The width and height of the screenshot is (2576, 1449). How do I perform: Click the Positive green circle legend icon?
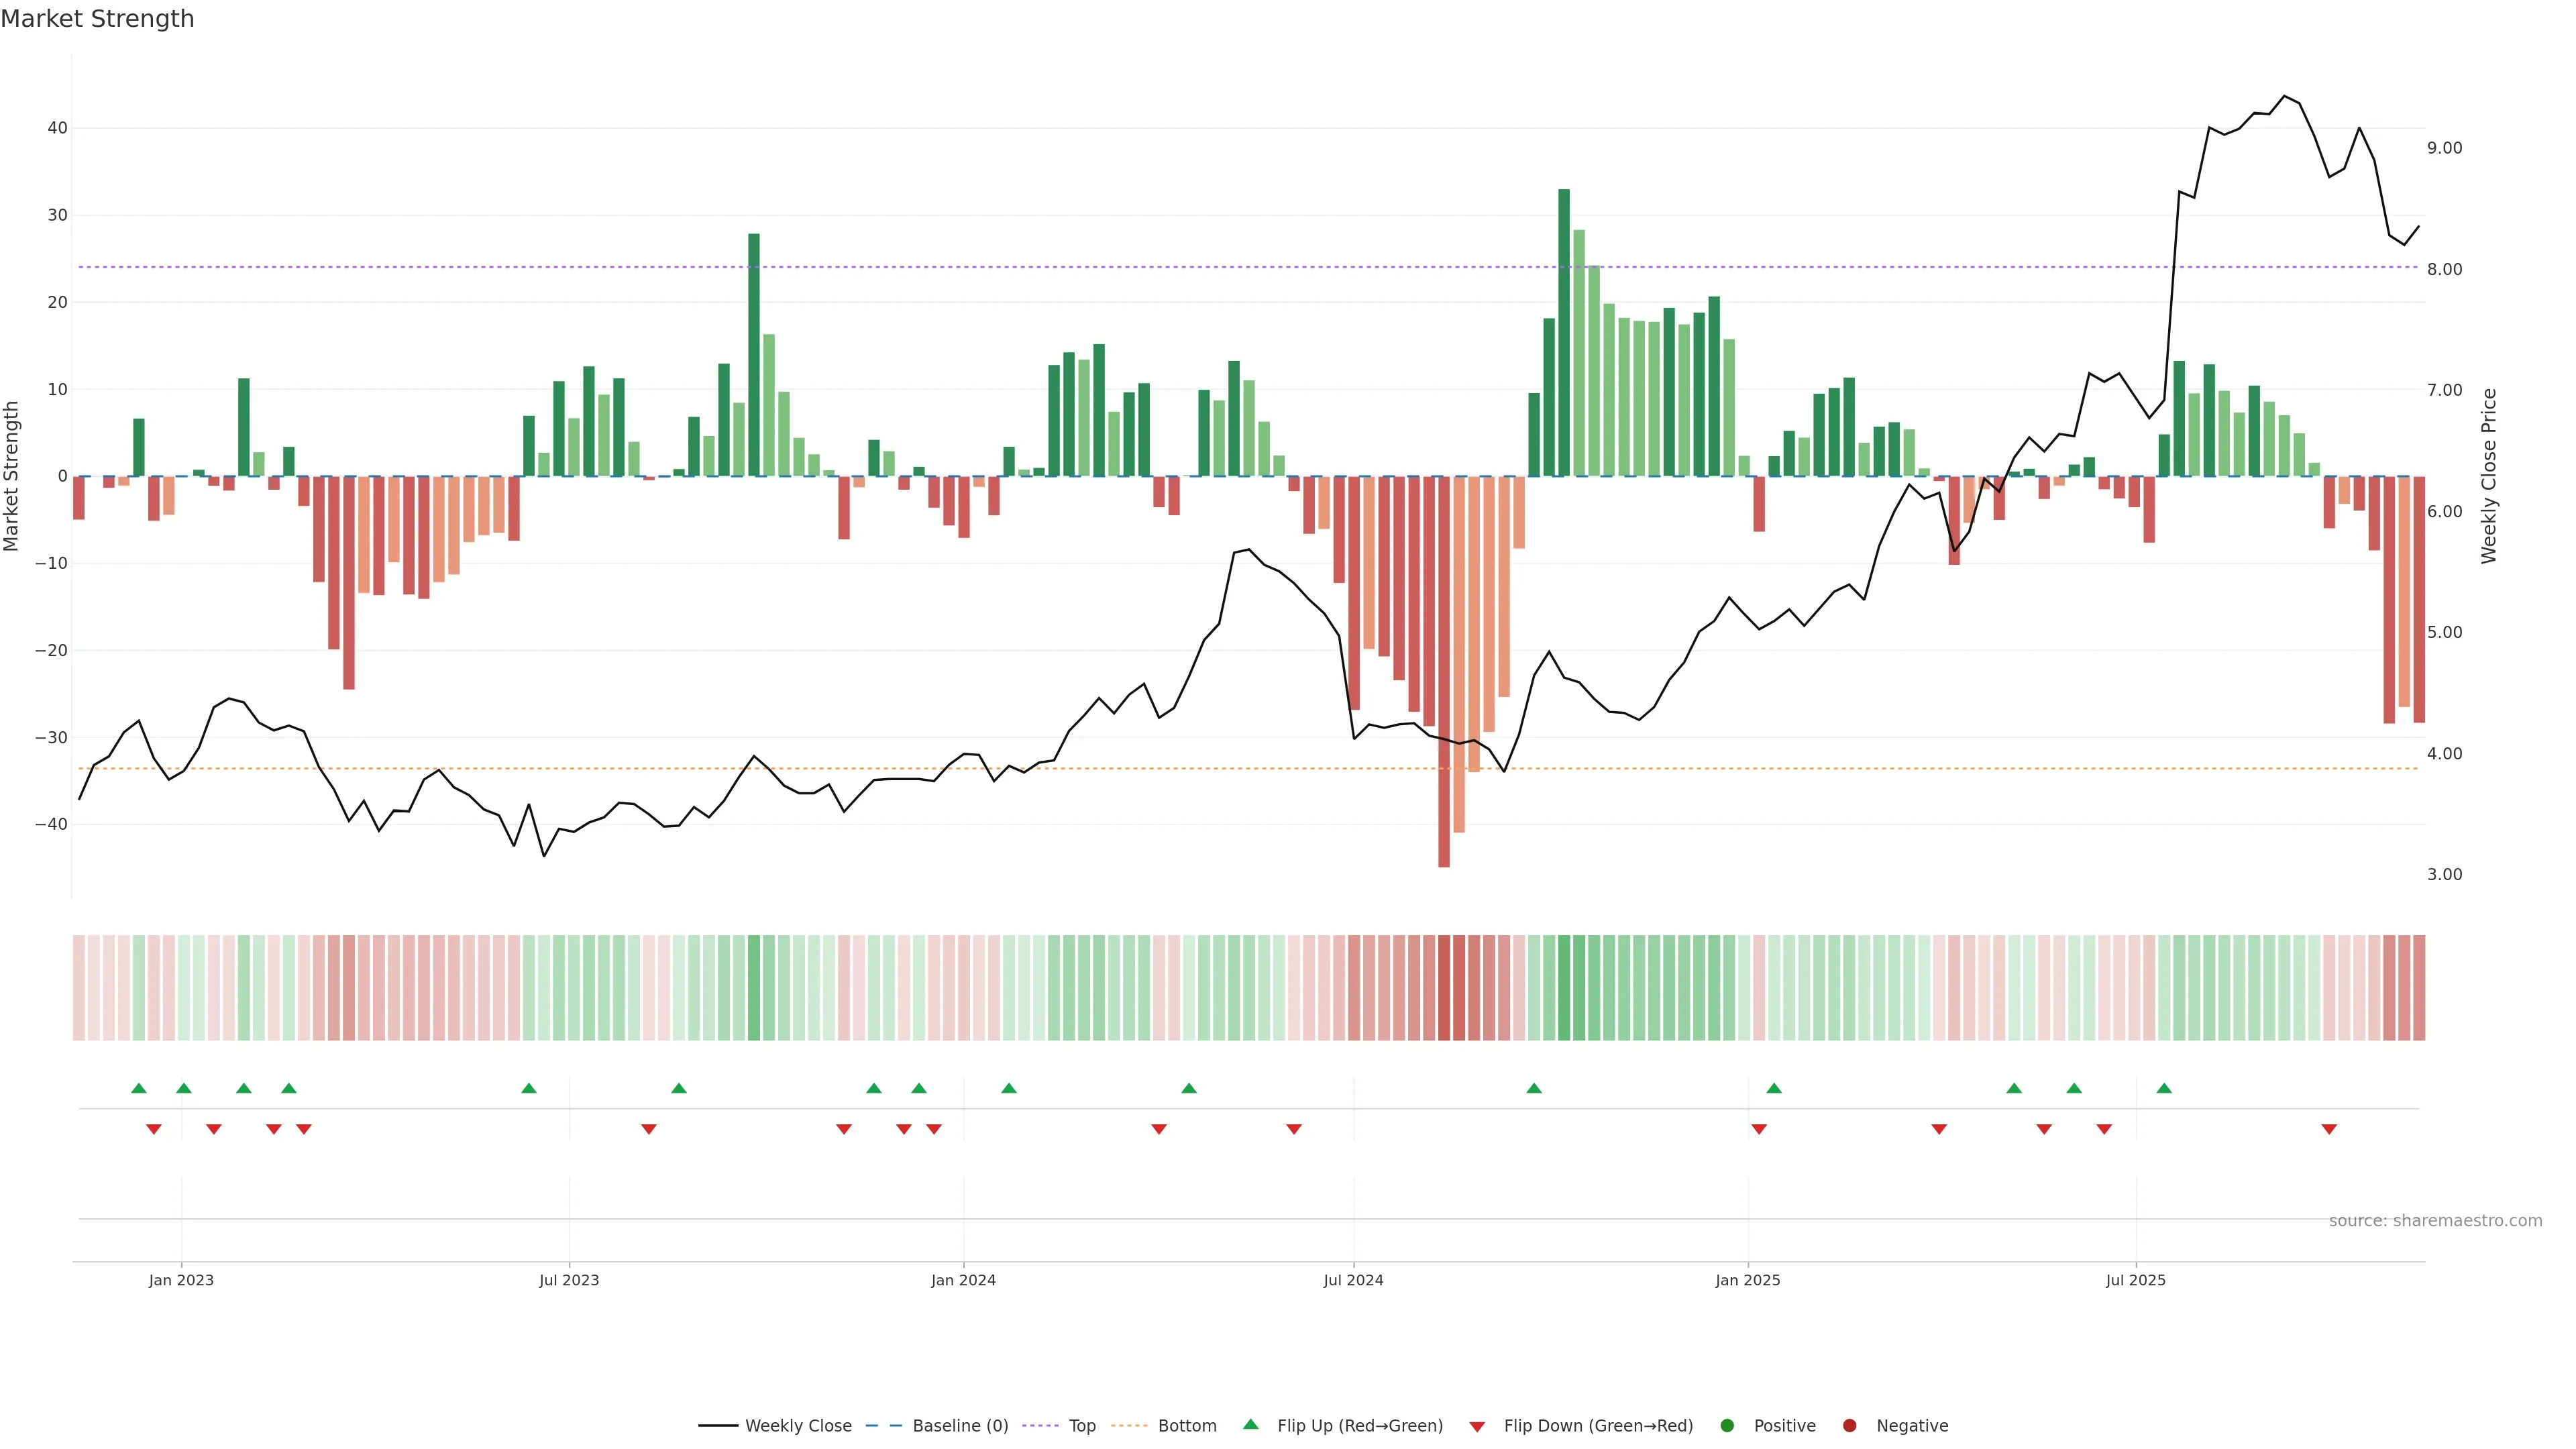point(1727,1426)
